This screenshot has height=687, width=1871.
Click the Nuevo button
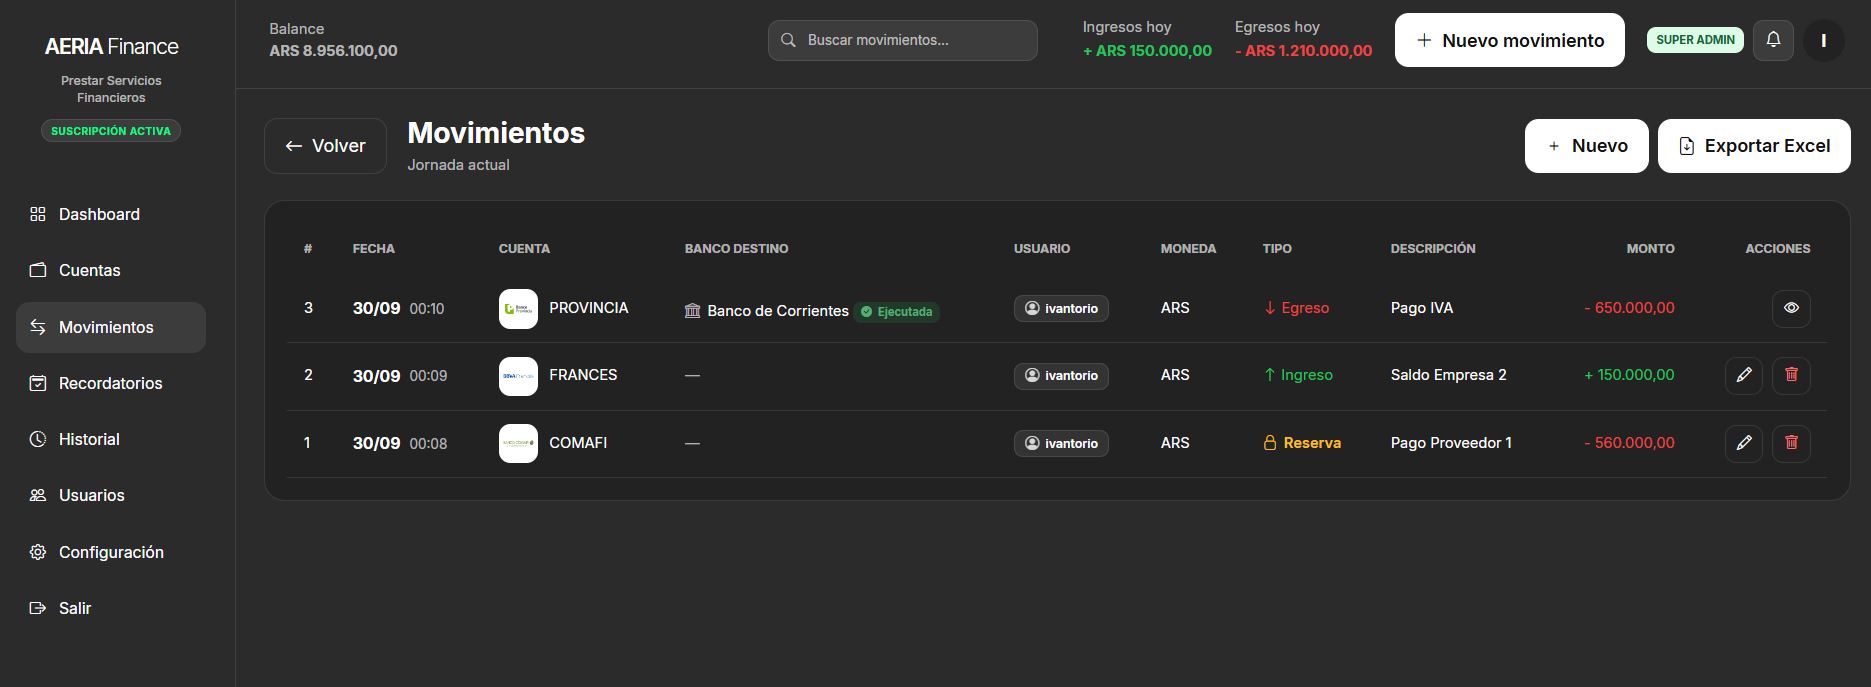pyautogui.click(x=1586, y=146)
